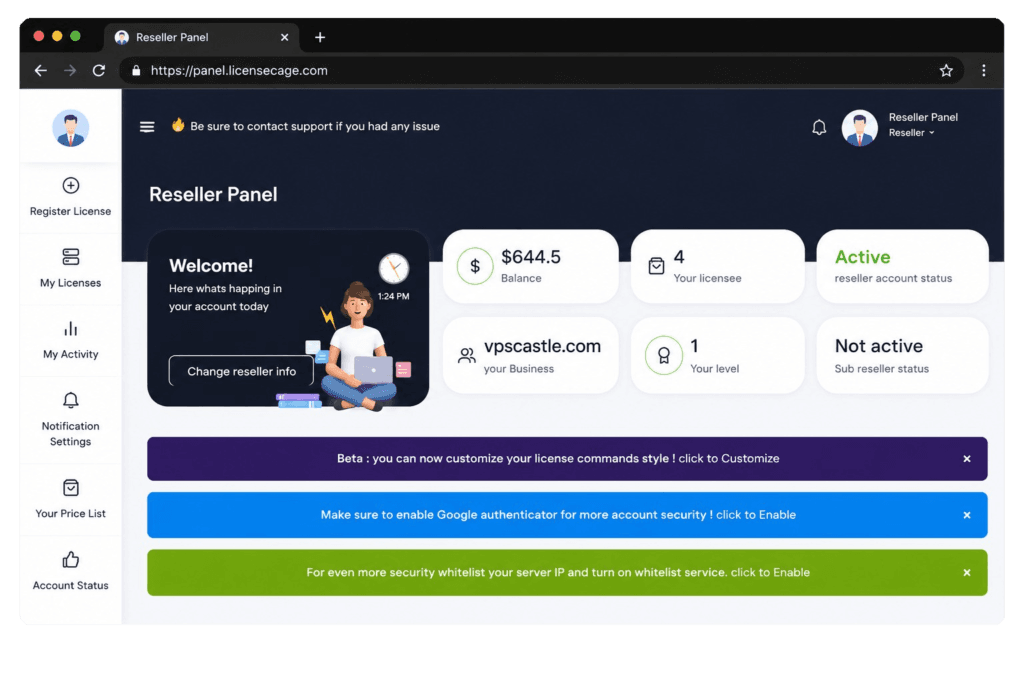Click the $644.5 balance value

tap(531, 257)
